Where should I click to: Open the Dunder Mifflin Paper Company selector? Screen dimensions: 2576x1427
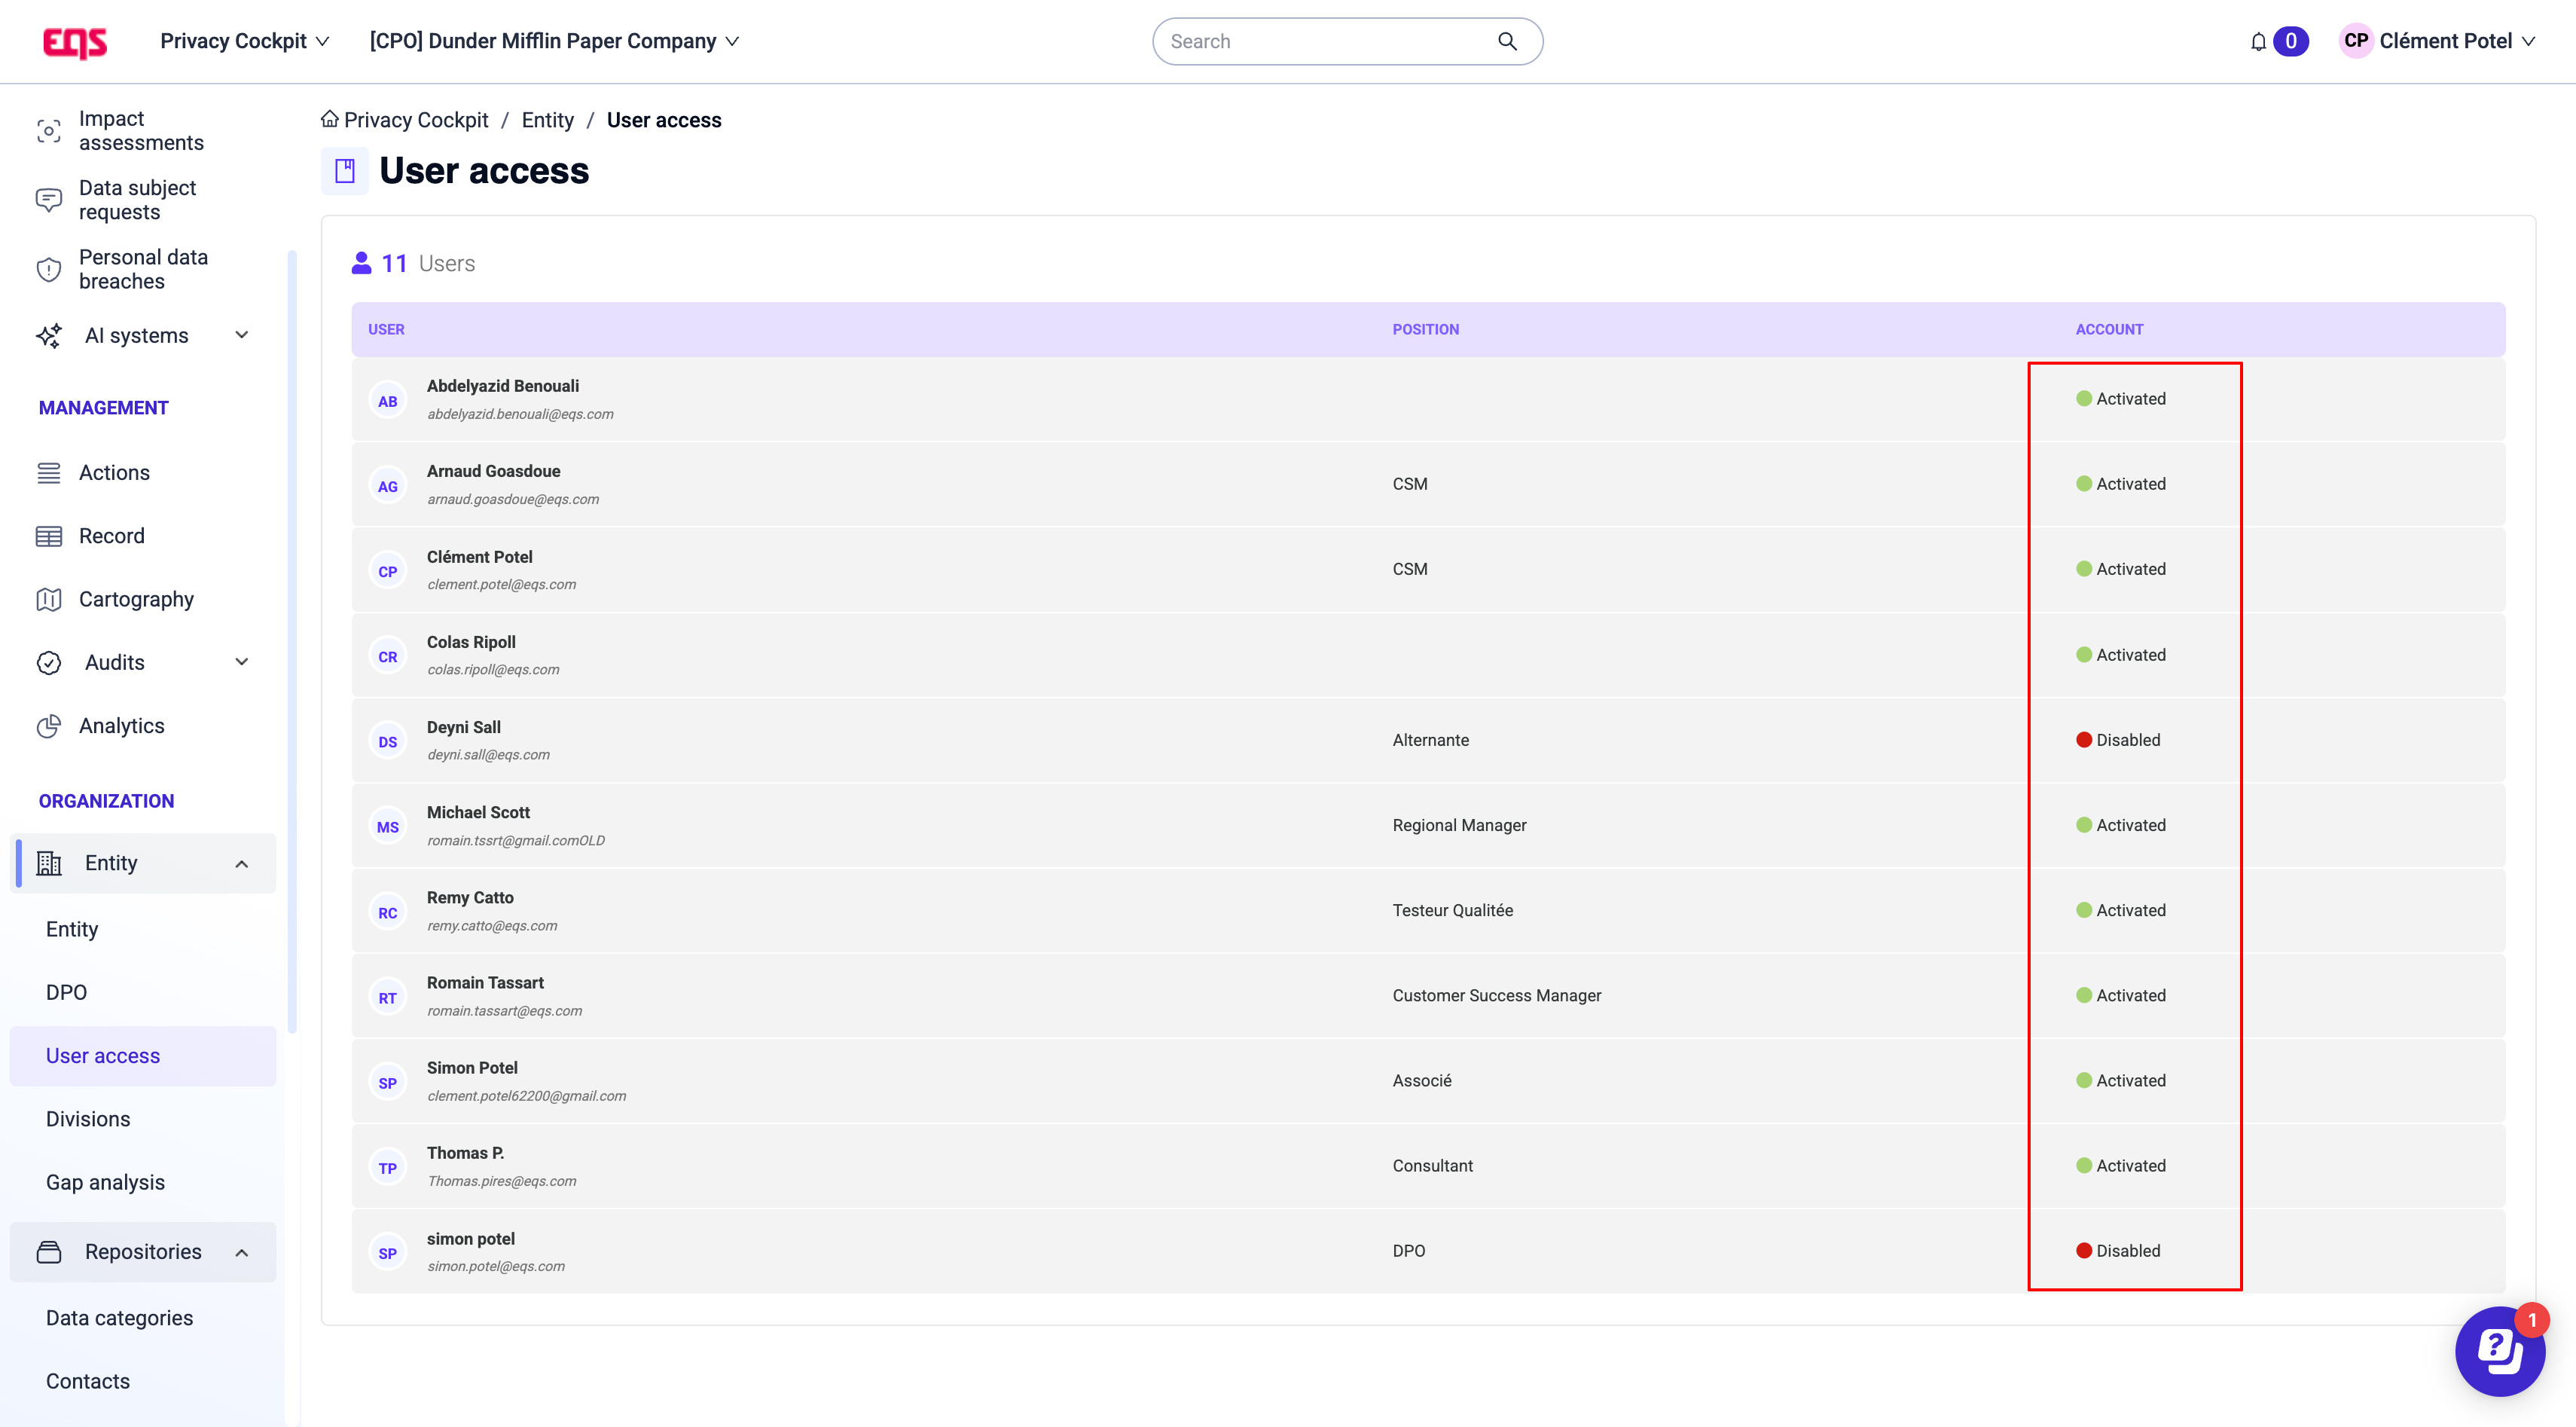pyautogui.click(x=554, y=41)
